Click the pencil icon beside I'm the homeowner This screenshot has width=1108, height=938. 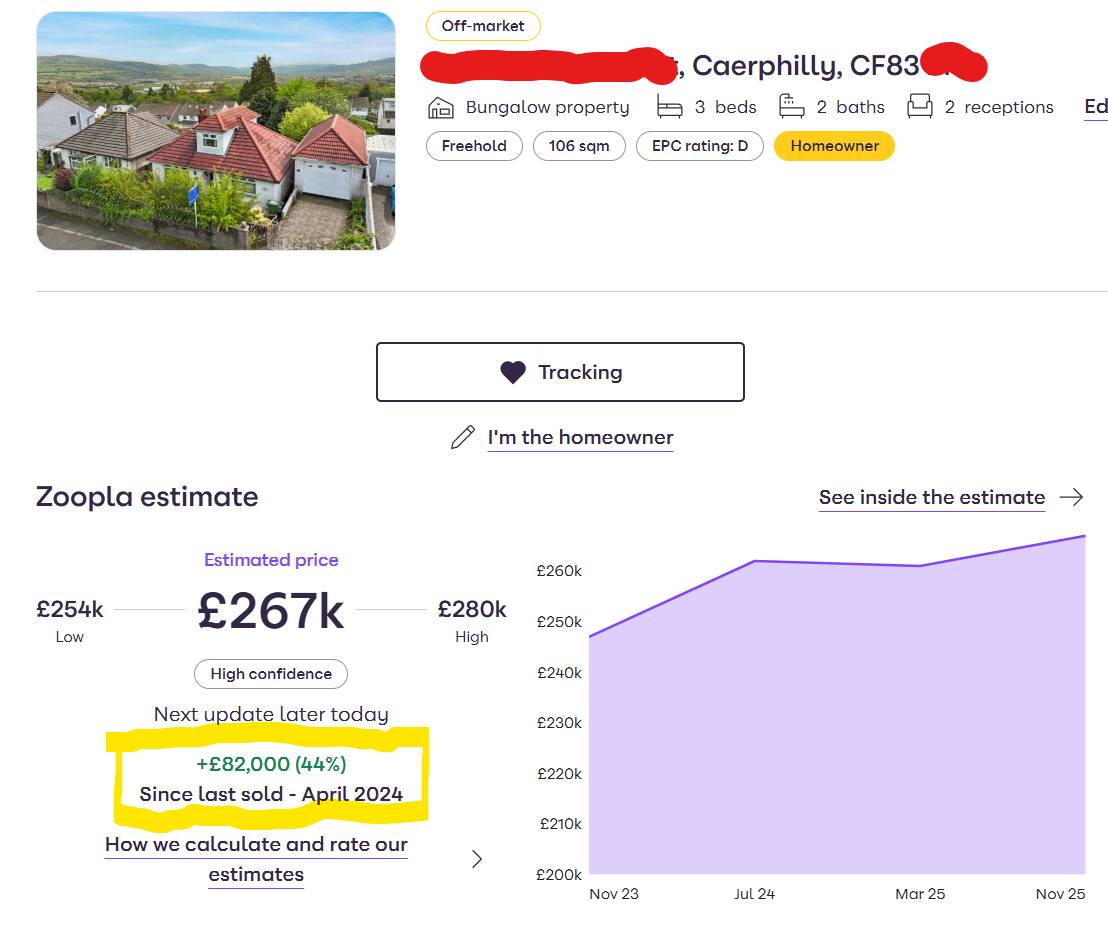pyautogui.click(x=463, y=438)
